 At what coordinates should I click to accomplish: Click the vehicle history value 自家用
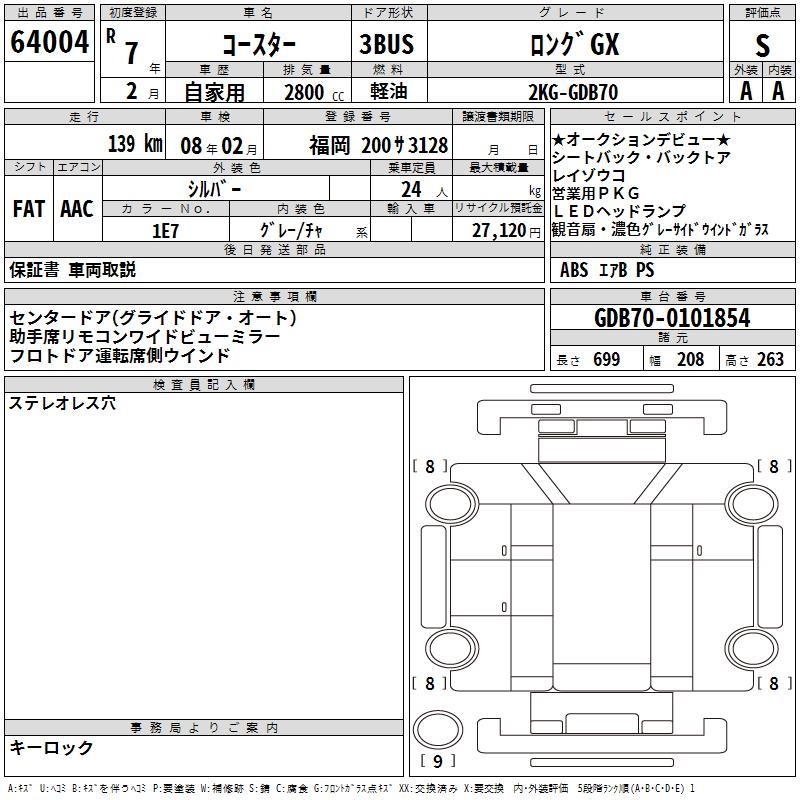pos(214,92)
